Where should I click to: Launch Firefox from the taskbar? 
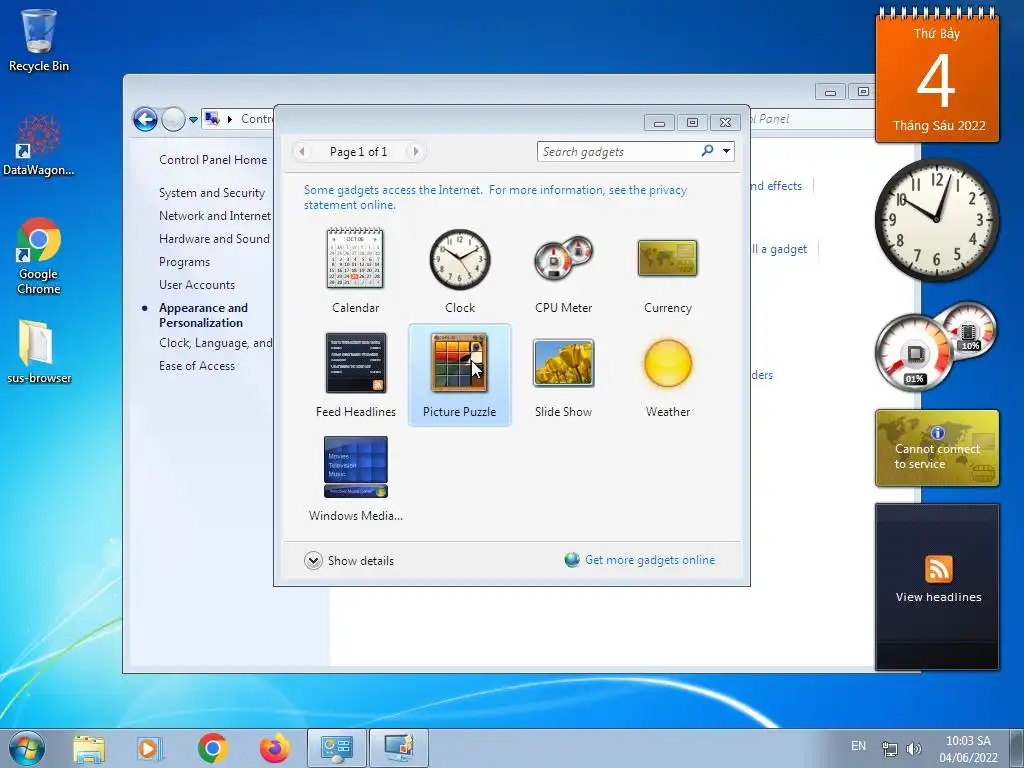tap(275, 748)
